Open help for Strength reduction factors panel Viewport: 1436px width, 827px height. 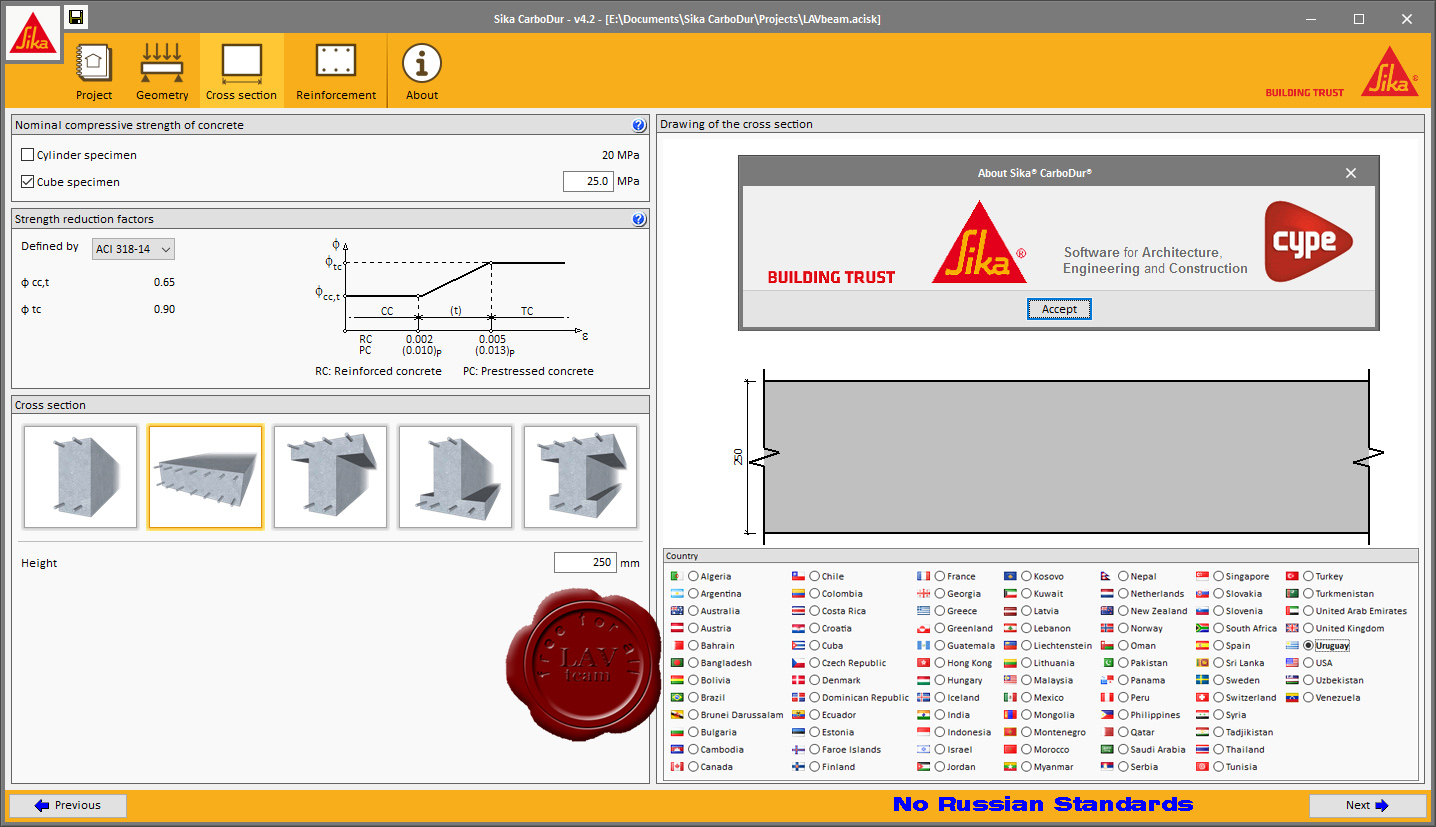tap(639, 219)
